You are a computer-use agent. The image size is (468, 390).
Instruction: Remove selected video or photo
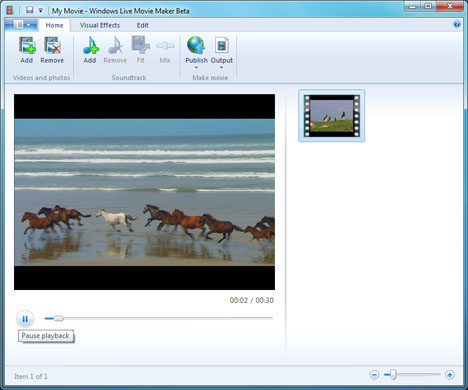pyautogui.click(x=52, y=50)
